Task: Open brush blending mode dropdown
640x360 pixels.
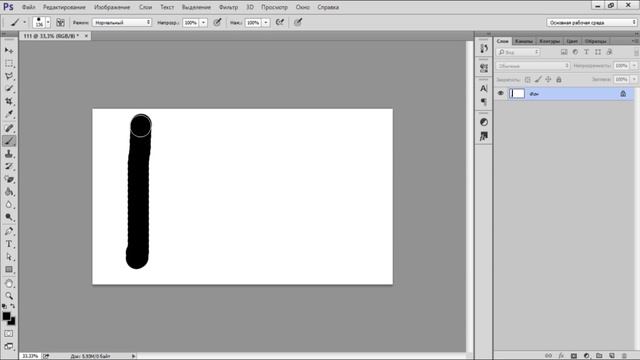Action: (x=122, y=22)
